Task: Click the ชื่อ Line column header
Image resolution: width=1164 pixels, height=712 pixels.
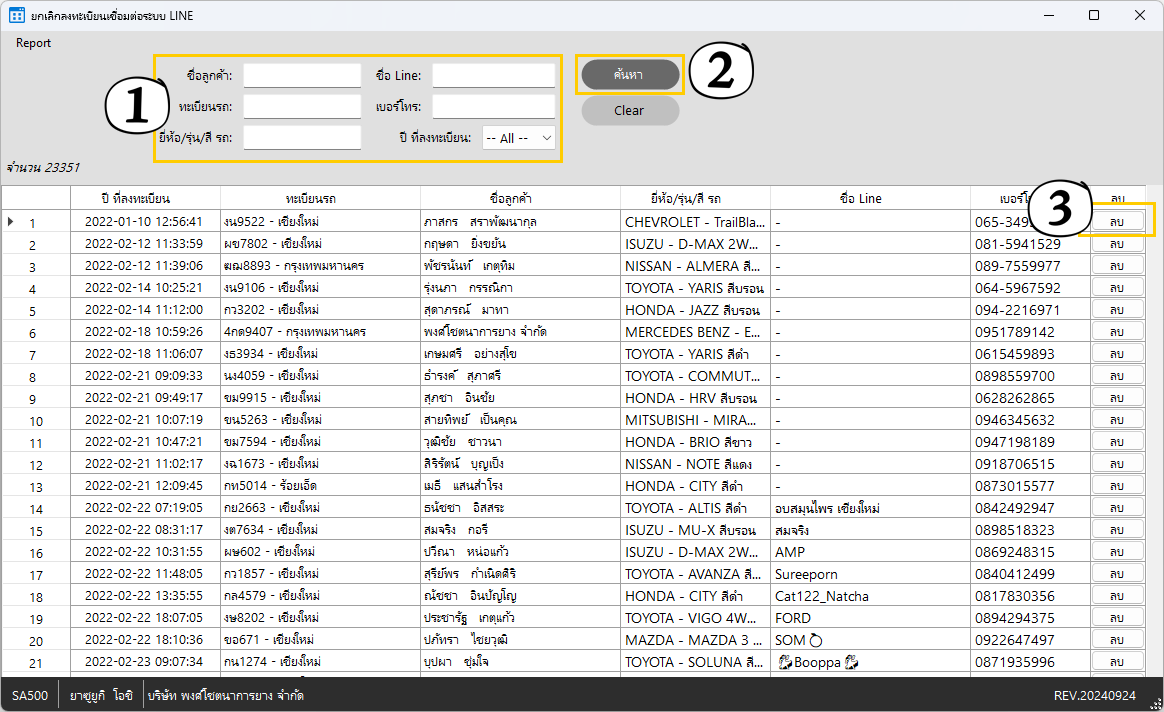Action: click(x=861, y=198)
